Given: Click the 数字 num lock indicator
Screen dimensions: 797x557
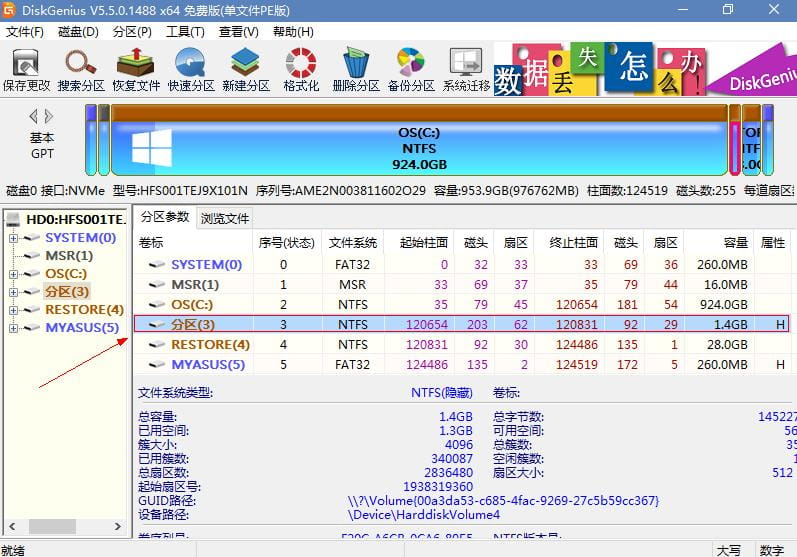Looking at the screenshot, I should tap(771, 550).
